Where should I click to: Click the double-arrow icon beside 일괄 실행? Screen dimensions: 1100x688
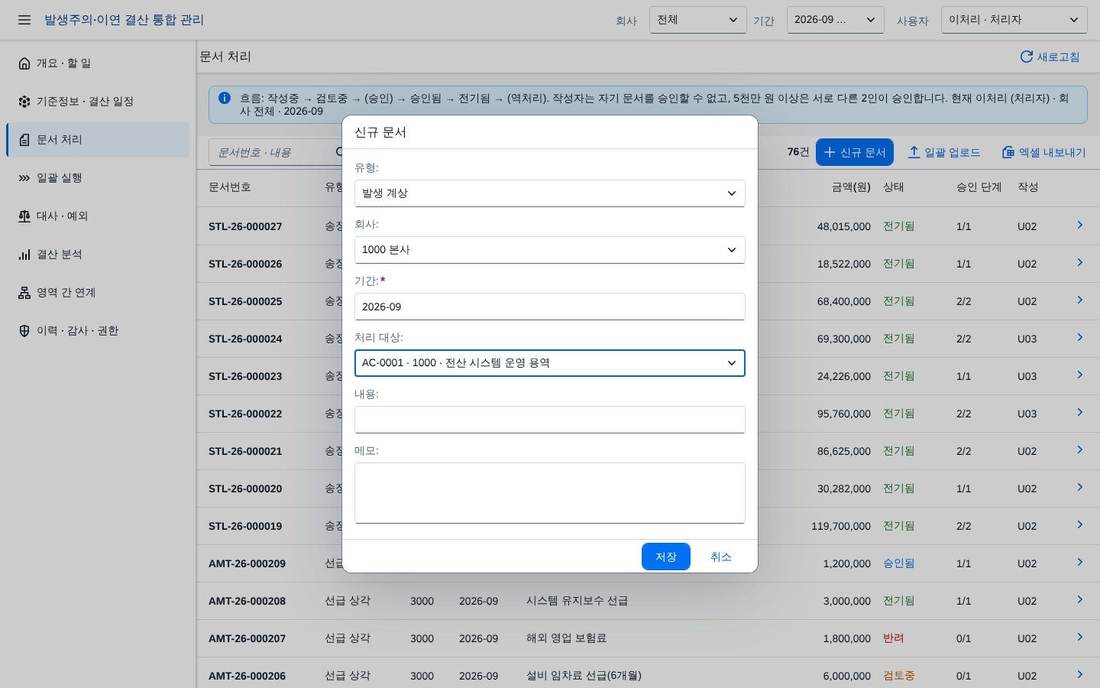point(25,177)
